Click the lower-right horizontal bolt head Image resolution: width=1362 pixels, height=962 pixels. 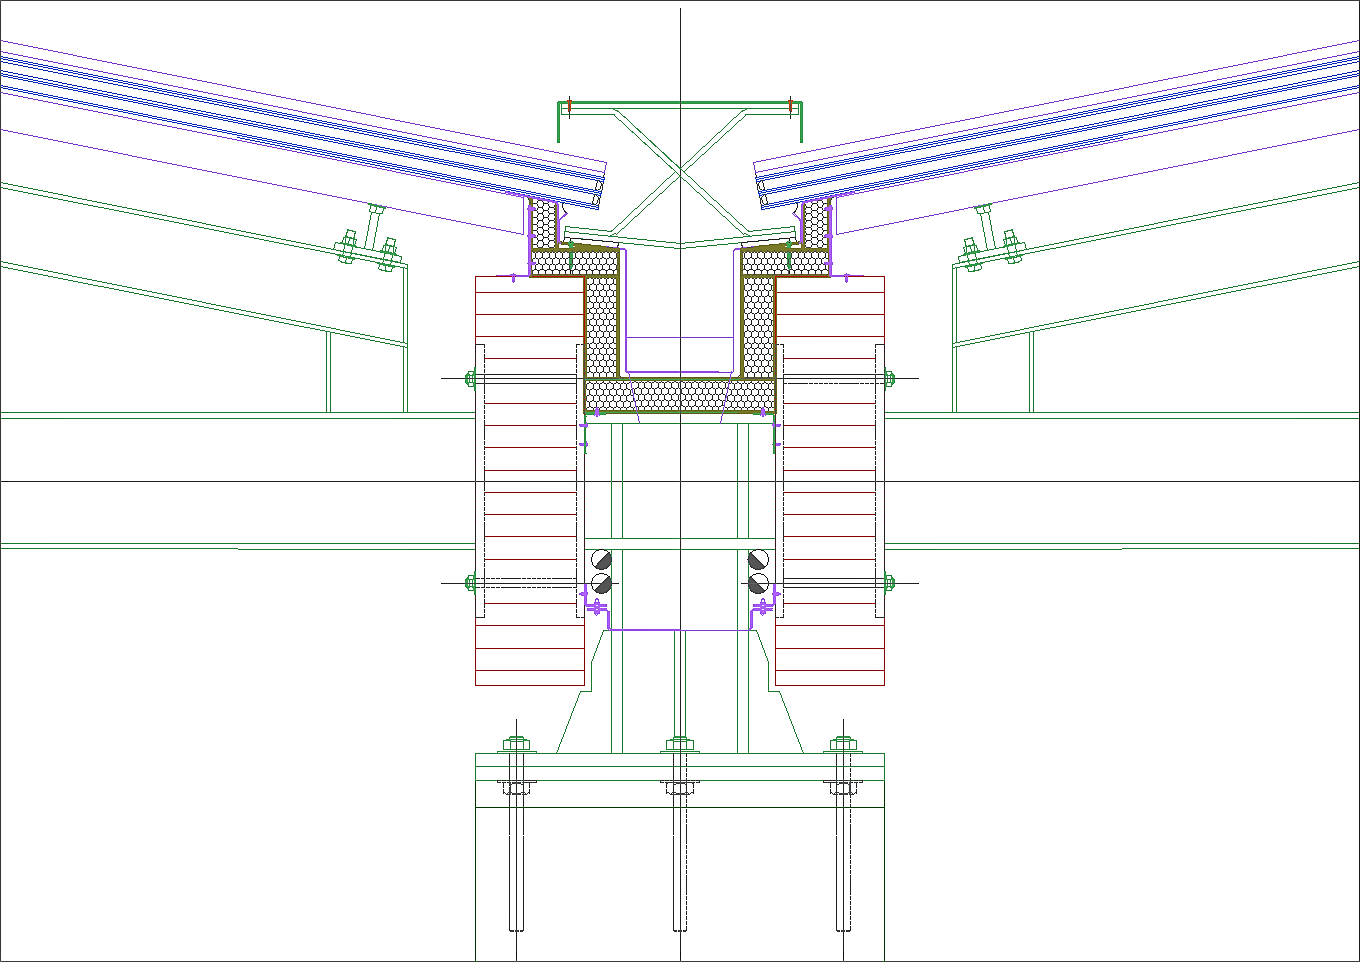click(889, 583)
